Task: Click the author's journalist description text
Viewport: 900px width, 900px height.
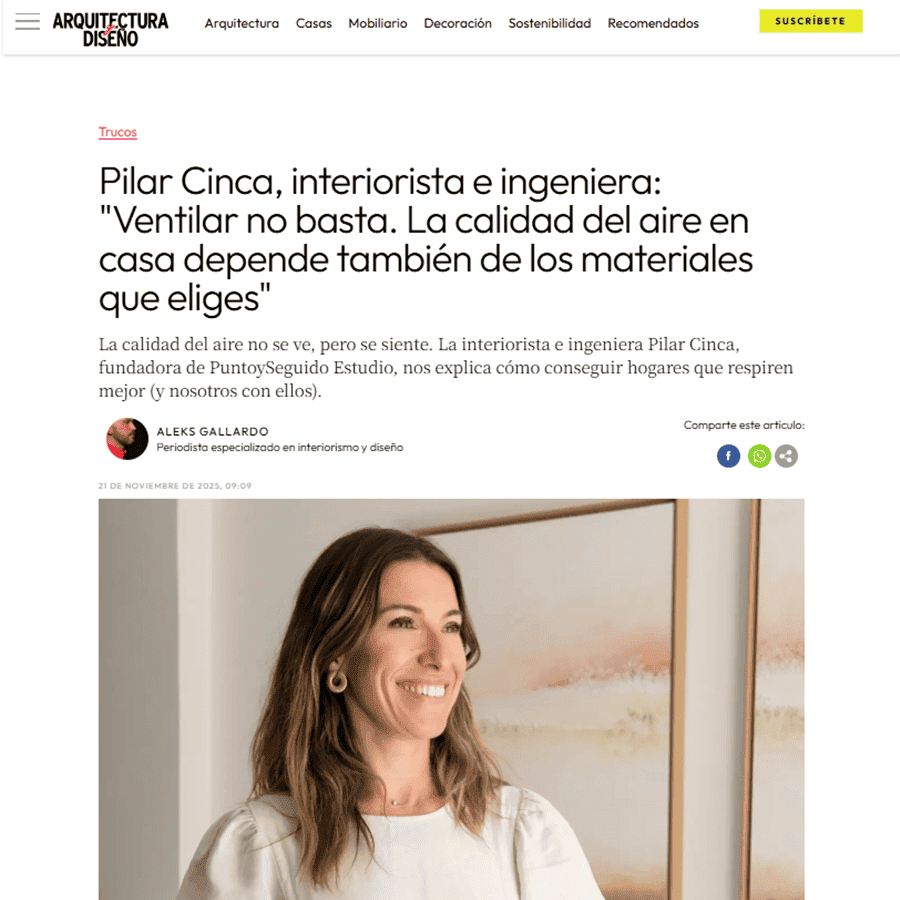Action: pos(280,448)
